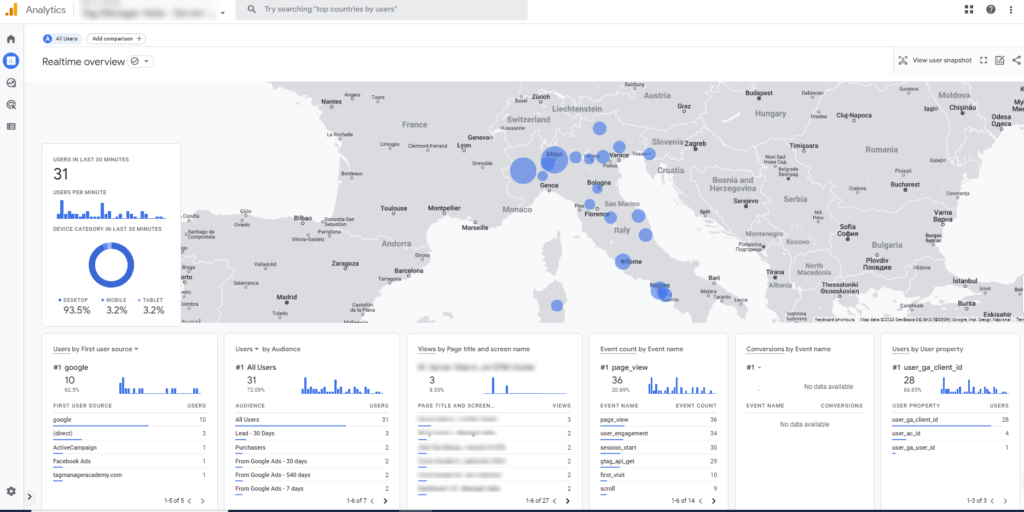The width and height of the screenshot is (1024, 512).
Task: Click the user bubble over Milan on map
Action: point(555,160)
